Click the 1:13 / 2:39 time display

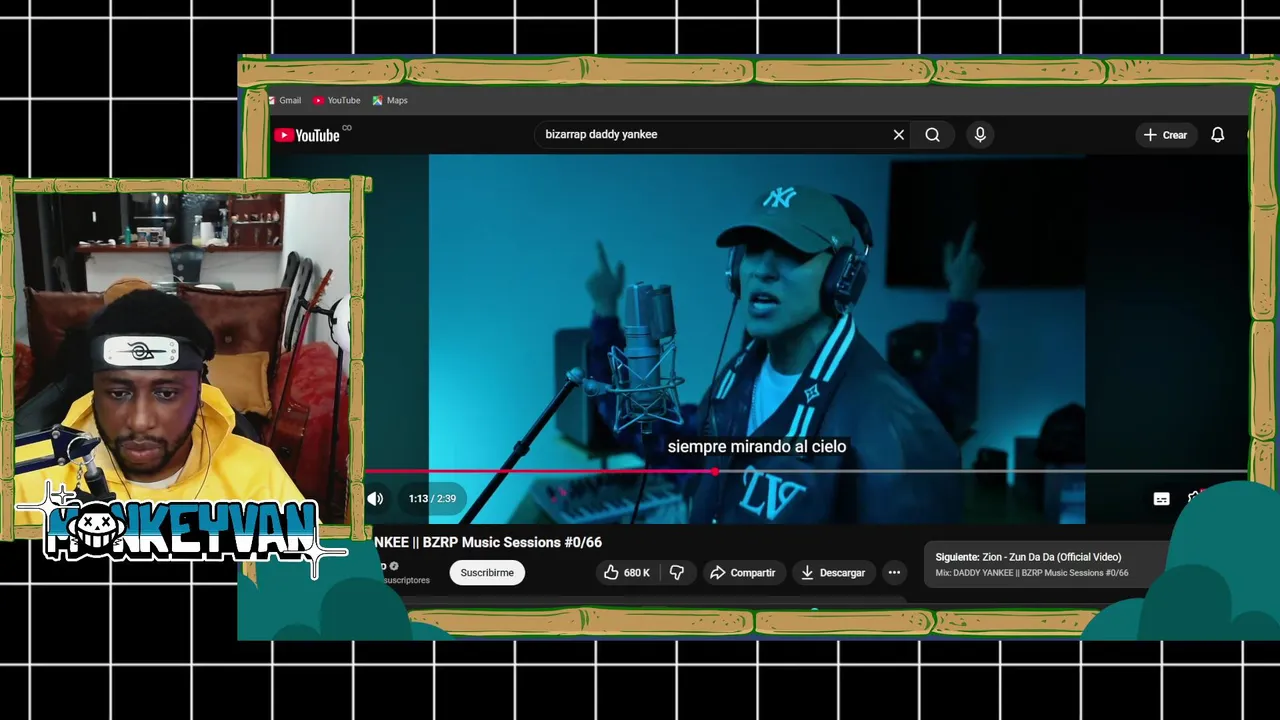tap(432, 499)
